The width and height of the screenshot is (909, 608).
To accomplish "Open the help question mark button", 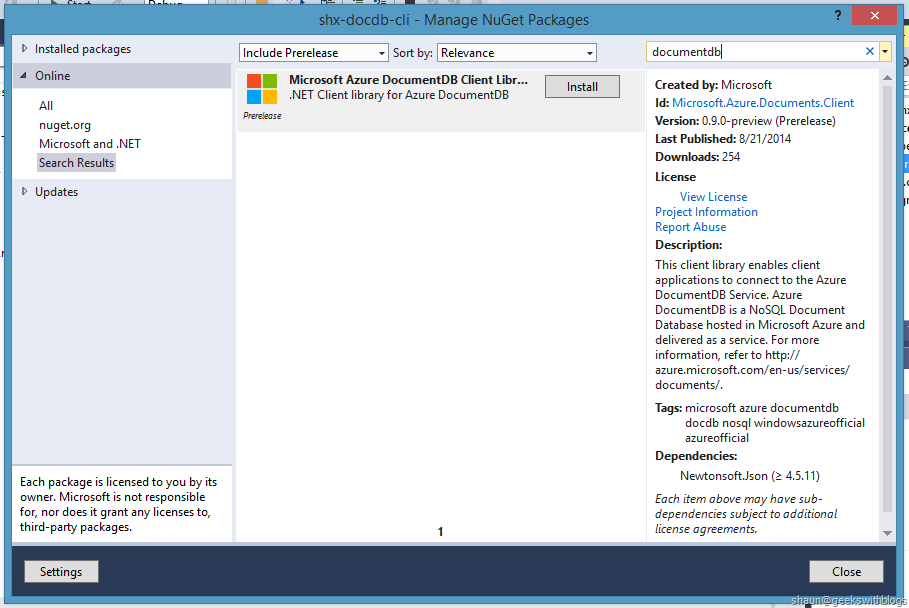I will (838, 16).
